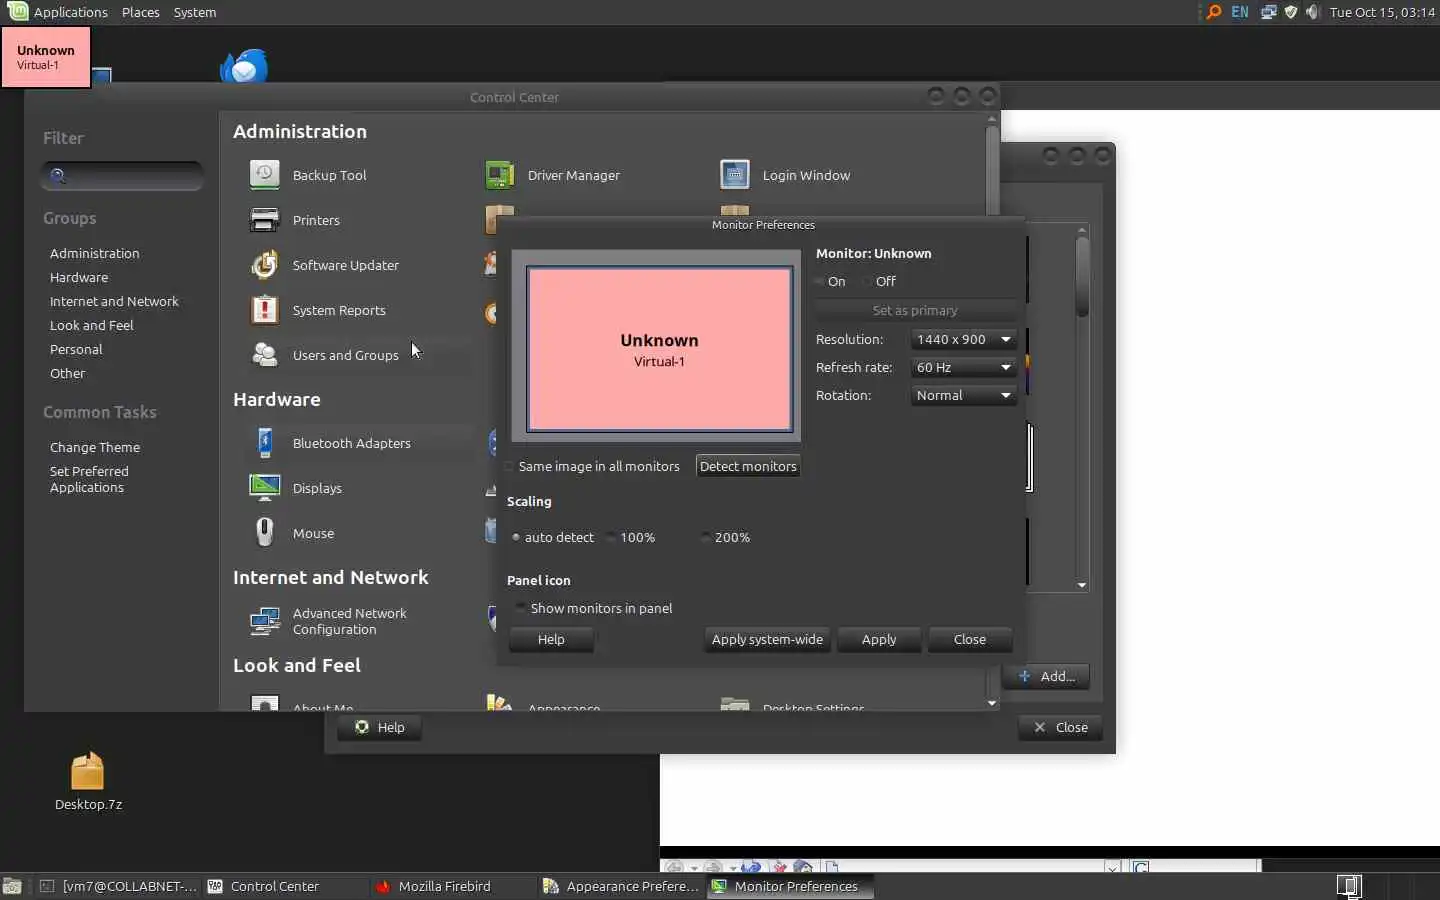This screenshot has width=1440, height=900.
Task: Open the Places menu
Action: (x=140, y=12)
